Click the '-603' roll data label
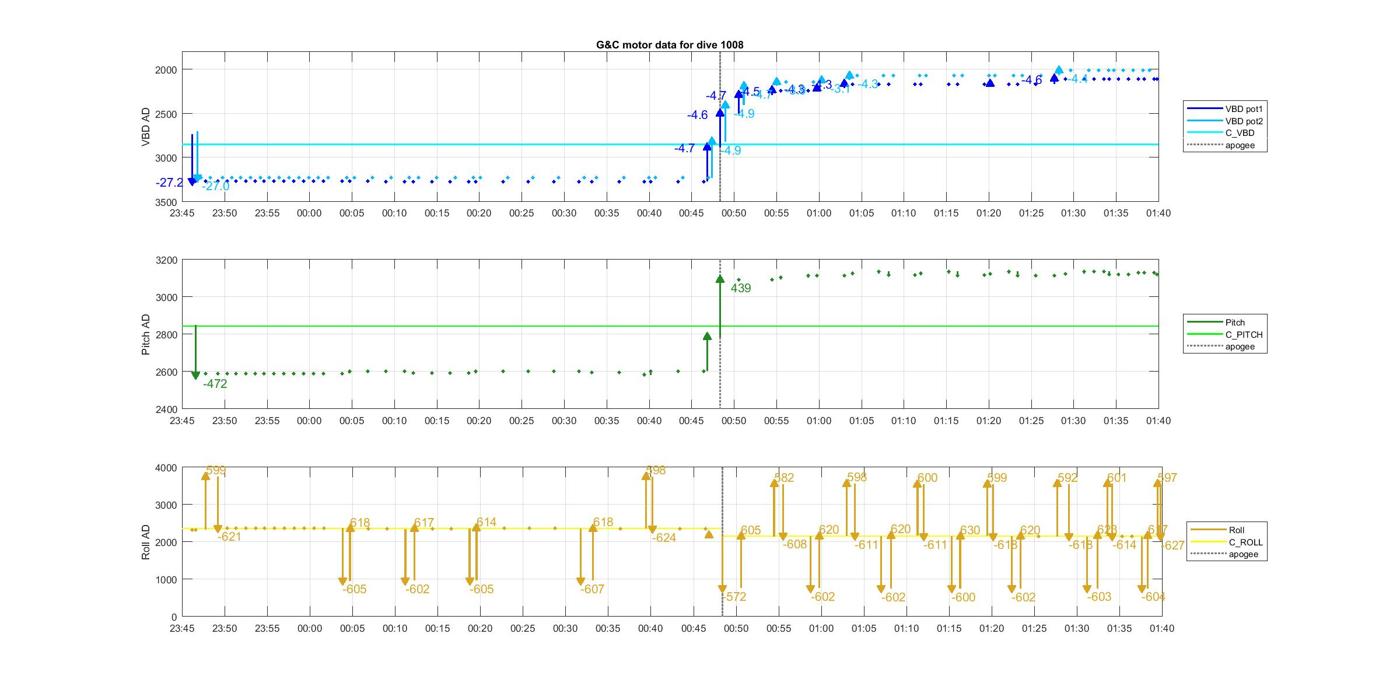The height and width of the screenshot is (693, 1400). pyautogui.click(x=1099, y=597)
